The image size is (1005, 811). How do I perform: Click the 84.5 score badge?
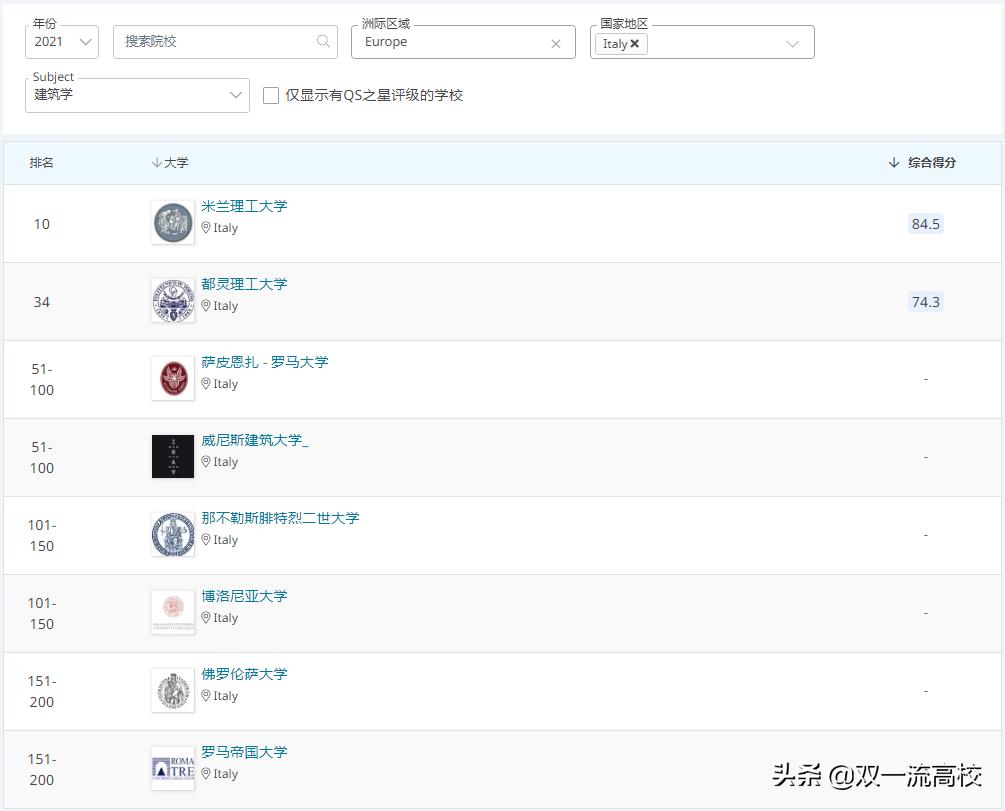point(924,223)
